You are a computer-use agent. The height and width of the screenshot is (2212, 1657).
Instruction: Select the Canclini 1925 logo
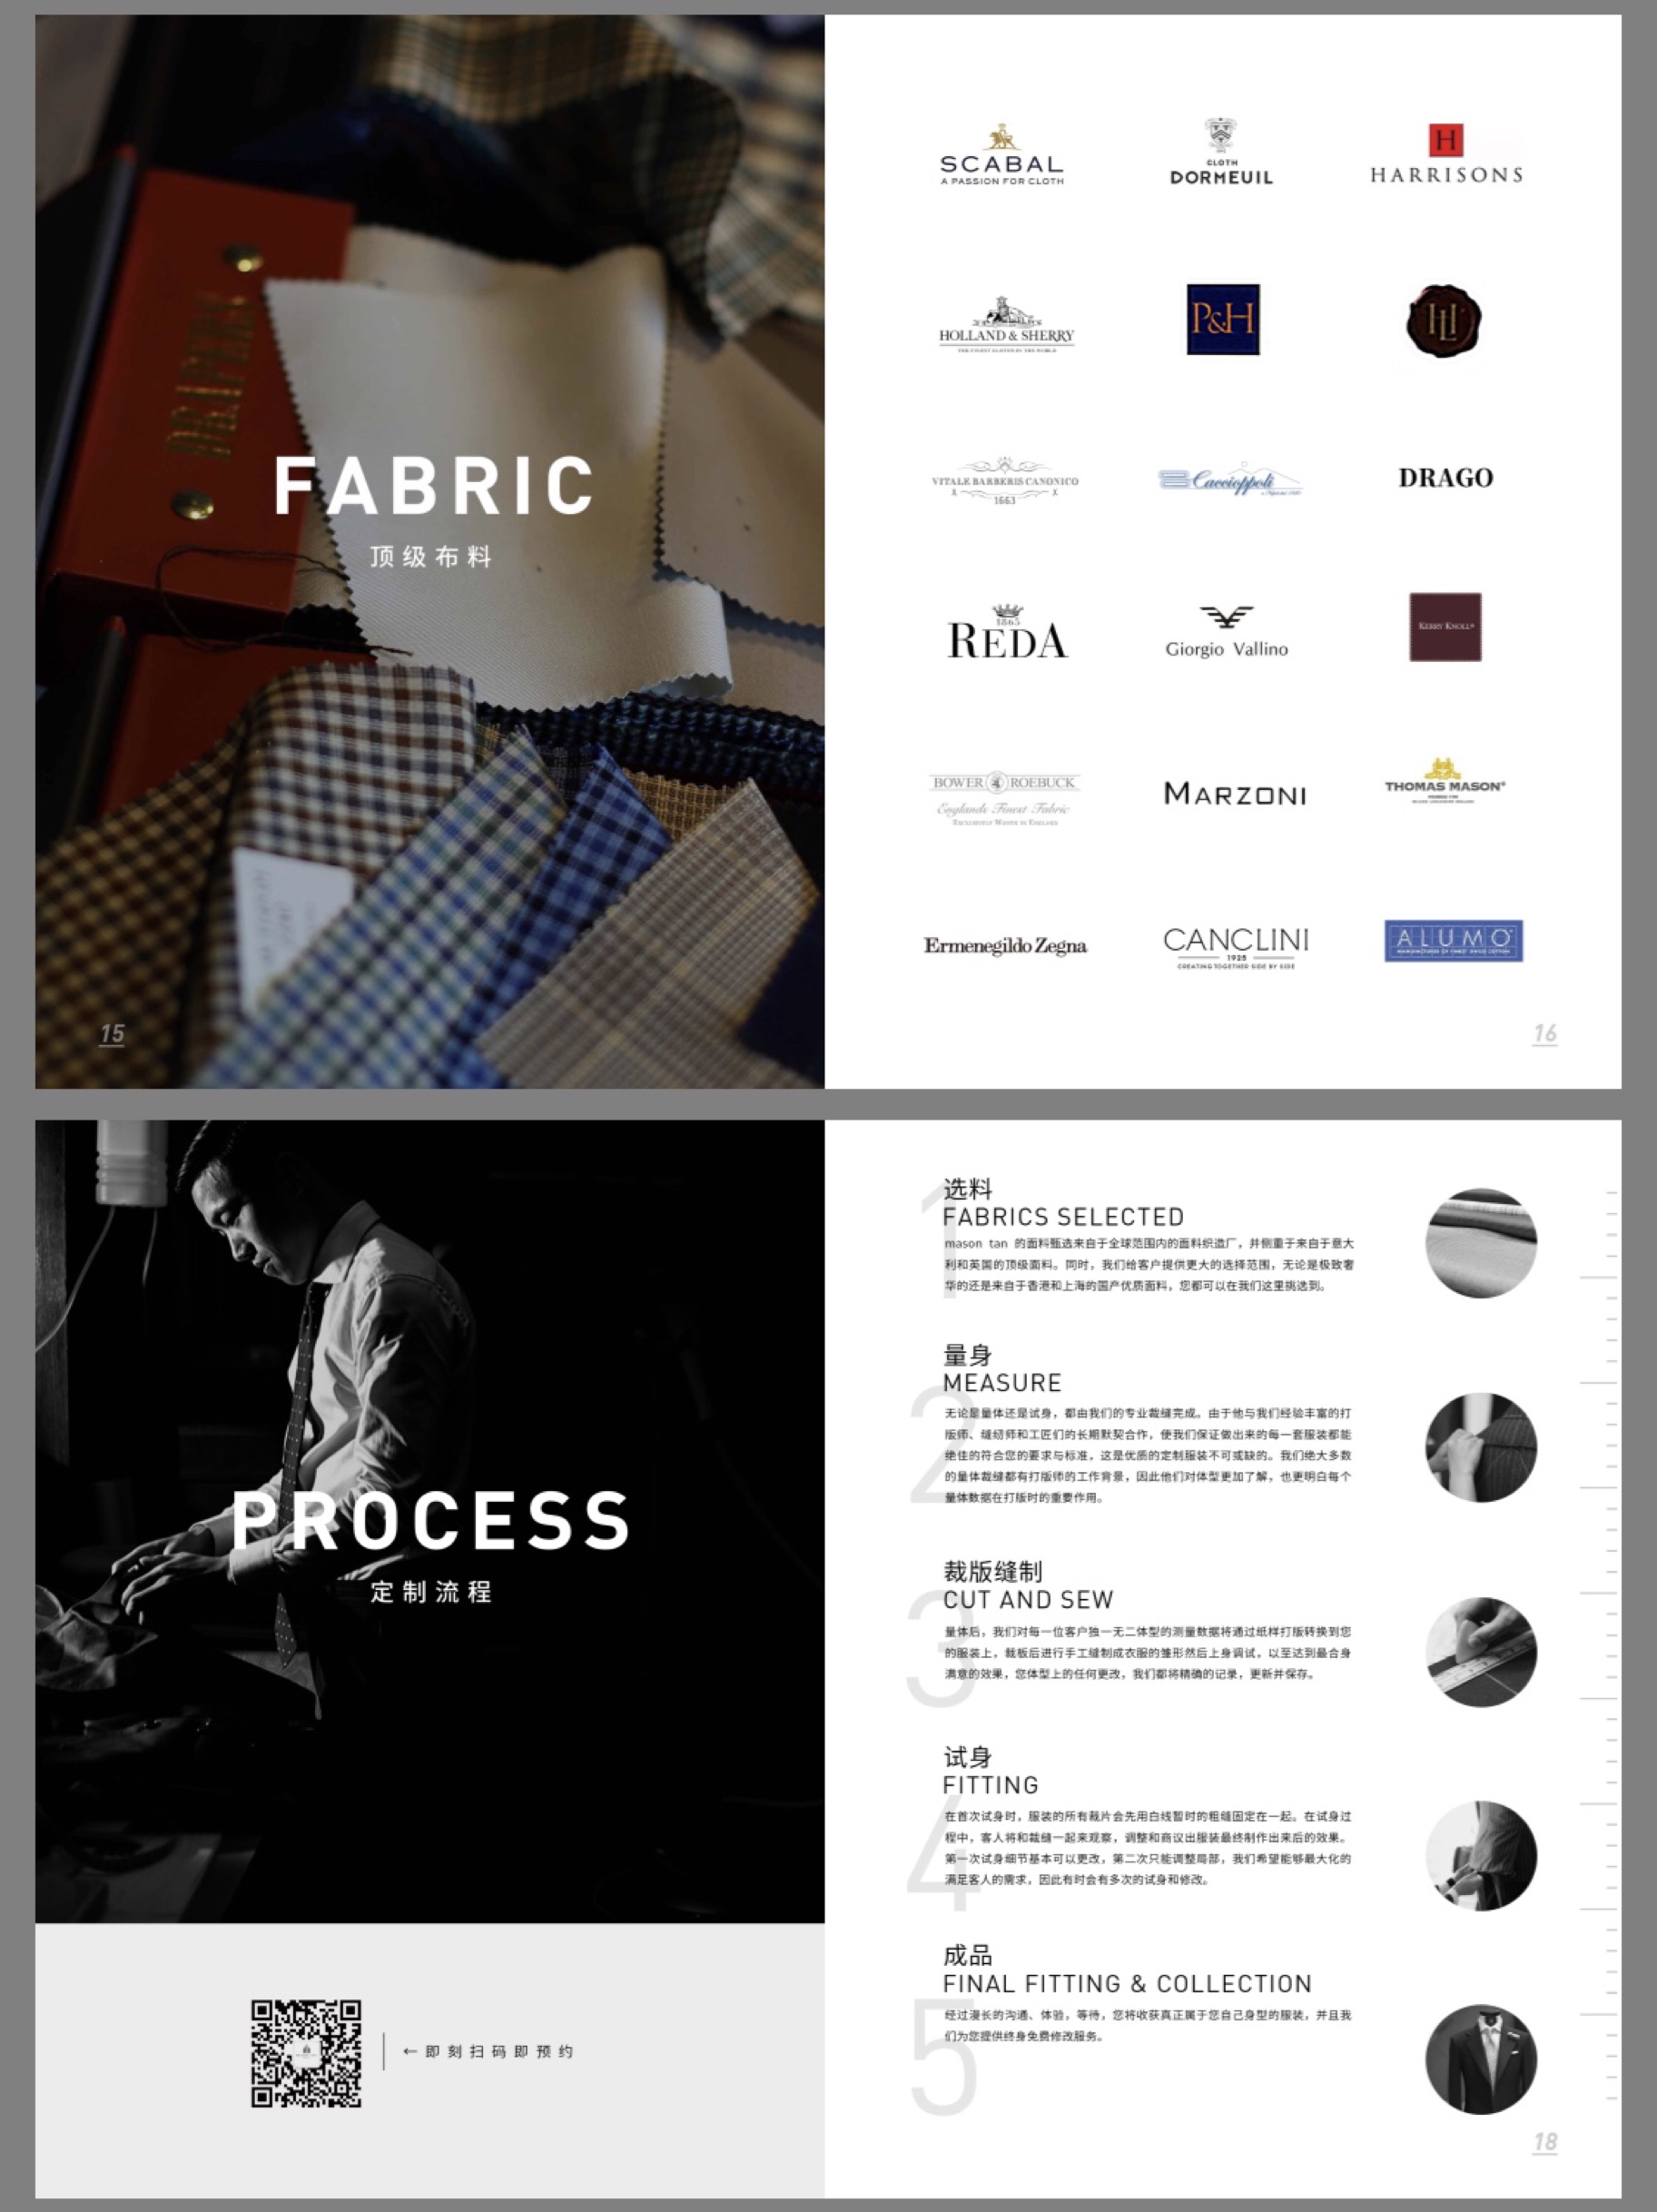[1236, 947]
